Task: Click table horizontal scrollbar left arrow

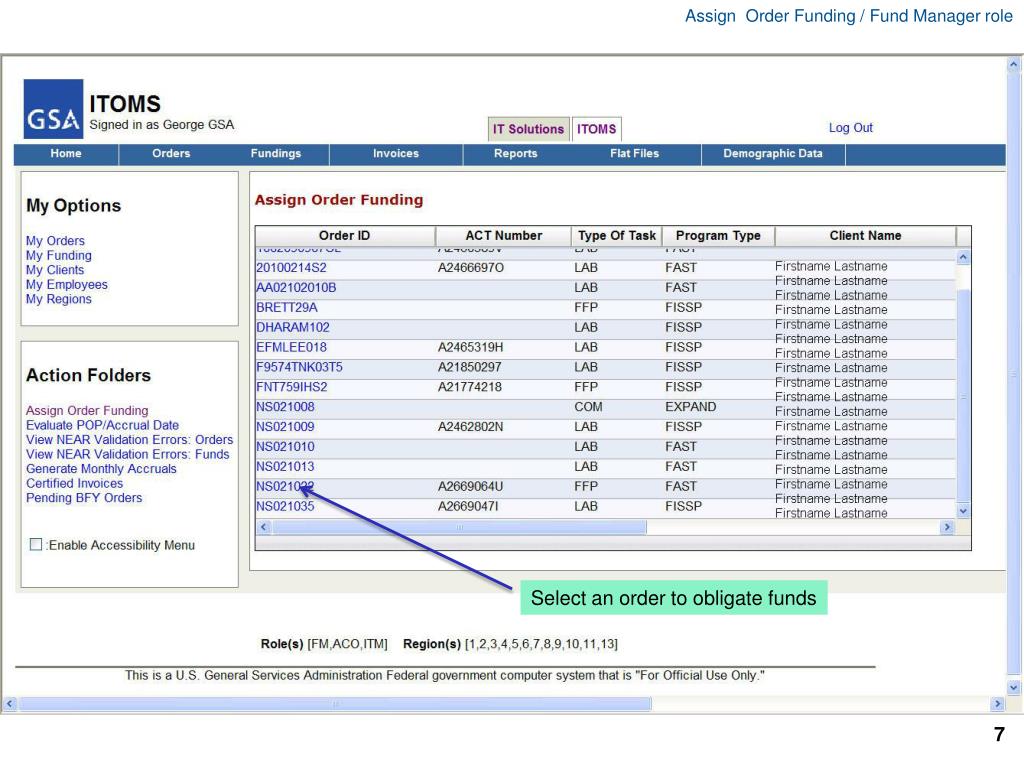Action: coord(264,526)
